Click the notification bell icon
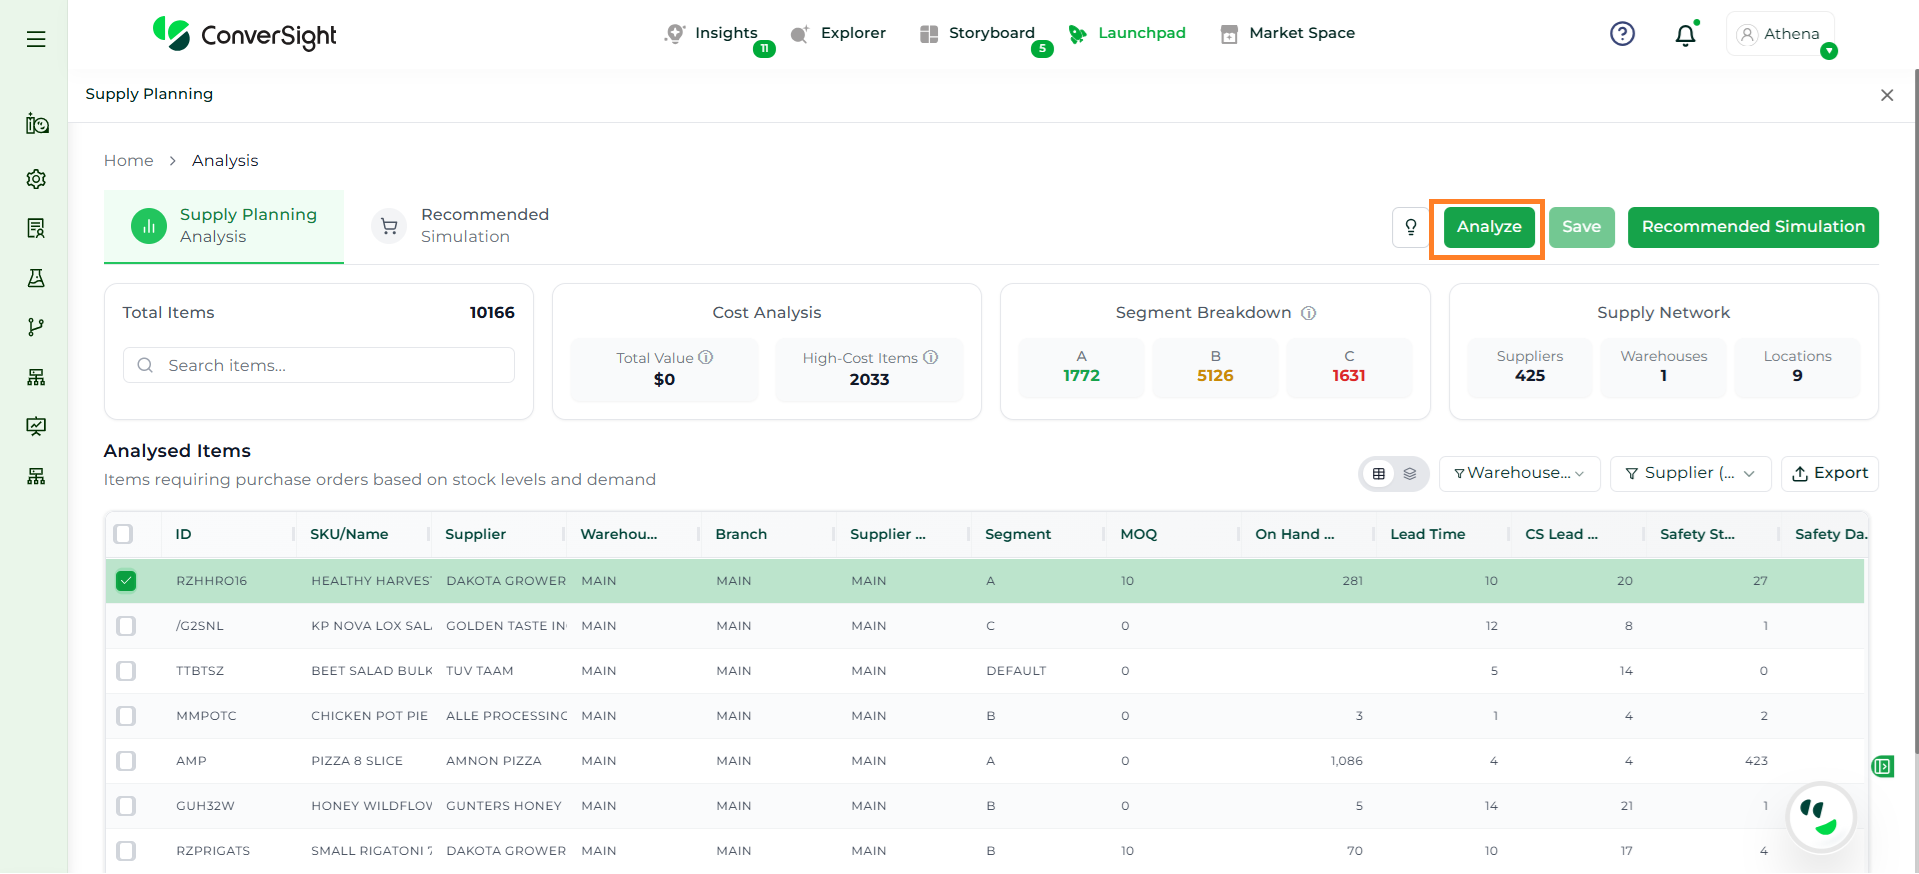The image size is (1919, 874). point(1685,35)
